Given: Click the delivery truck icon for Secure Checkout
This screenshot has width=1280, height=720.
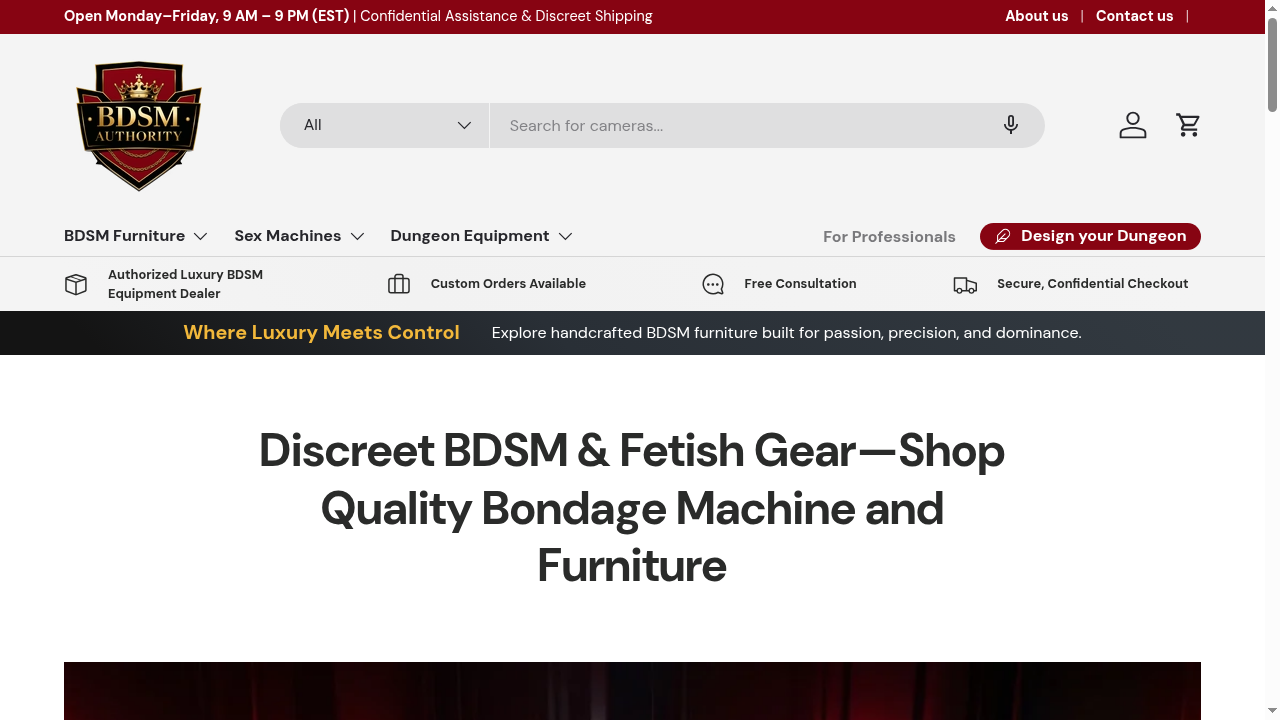Looking at the screenshot, I should click(965, 284).
